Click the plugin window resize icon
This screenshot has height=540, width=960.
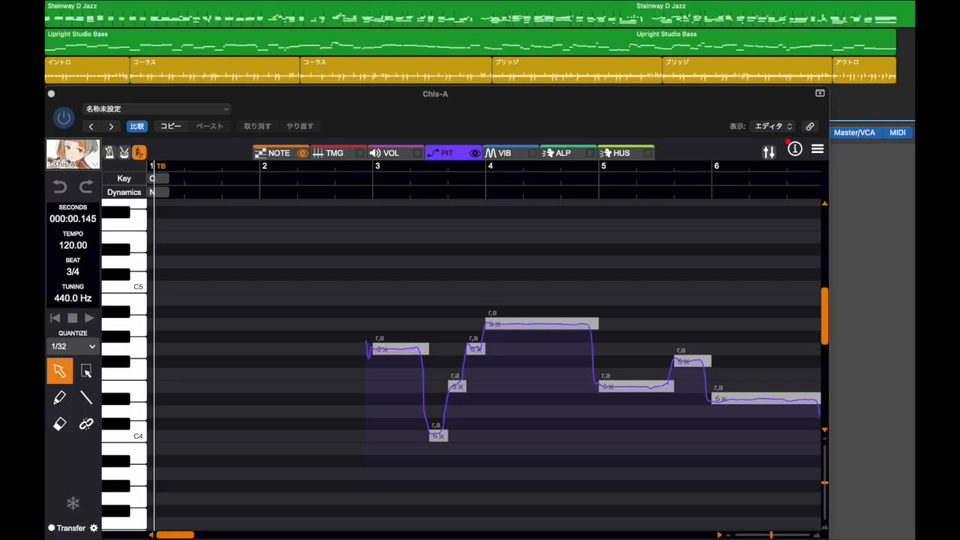pos(820,93)
